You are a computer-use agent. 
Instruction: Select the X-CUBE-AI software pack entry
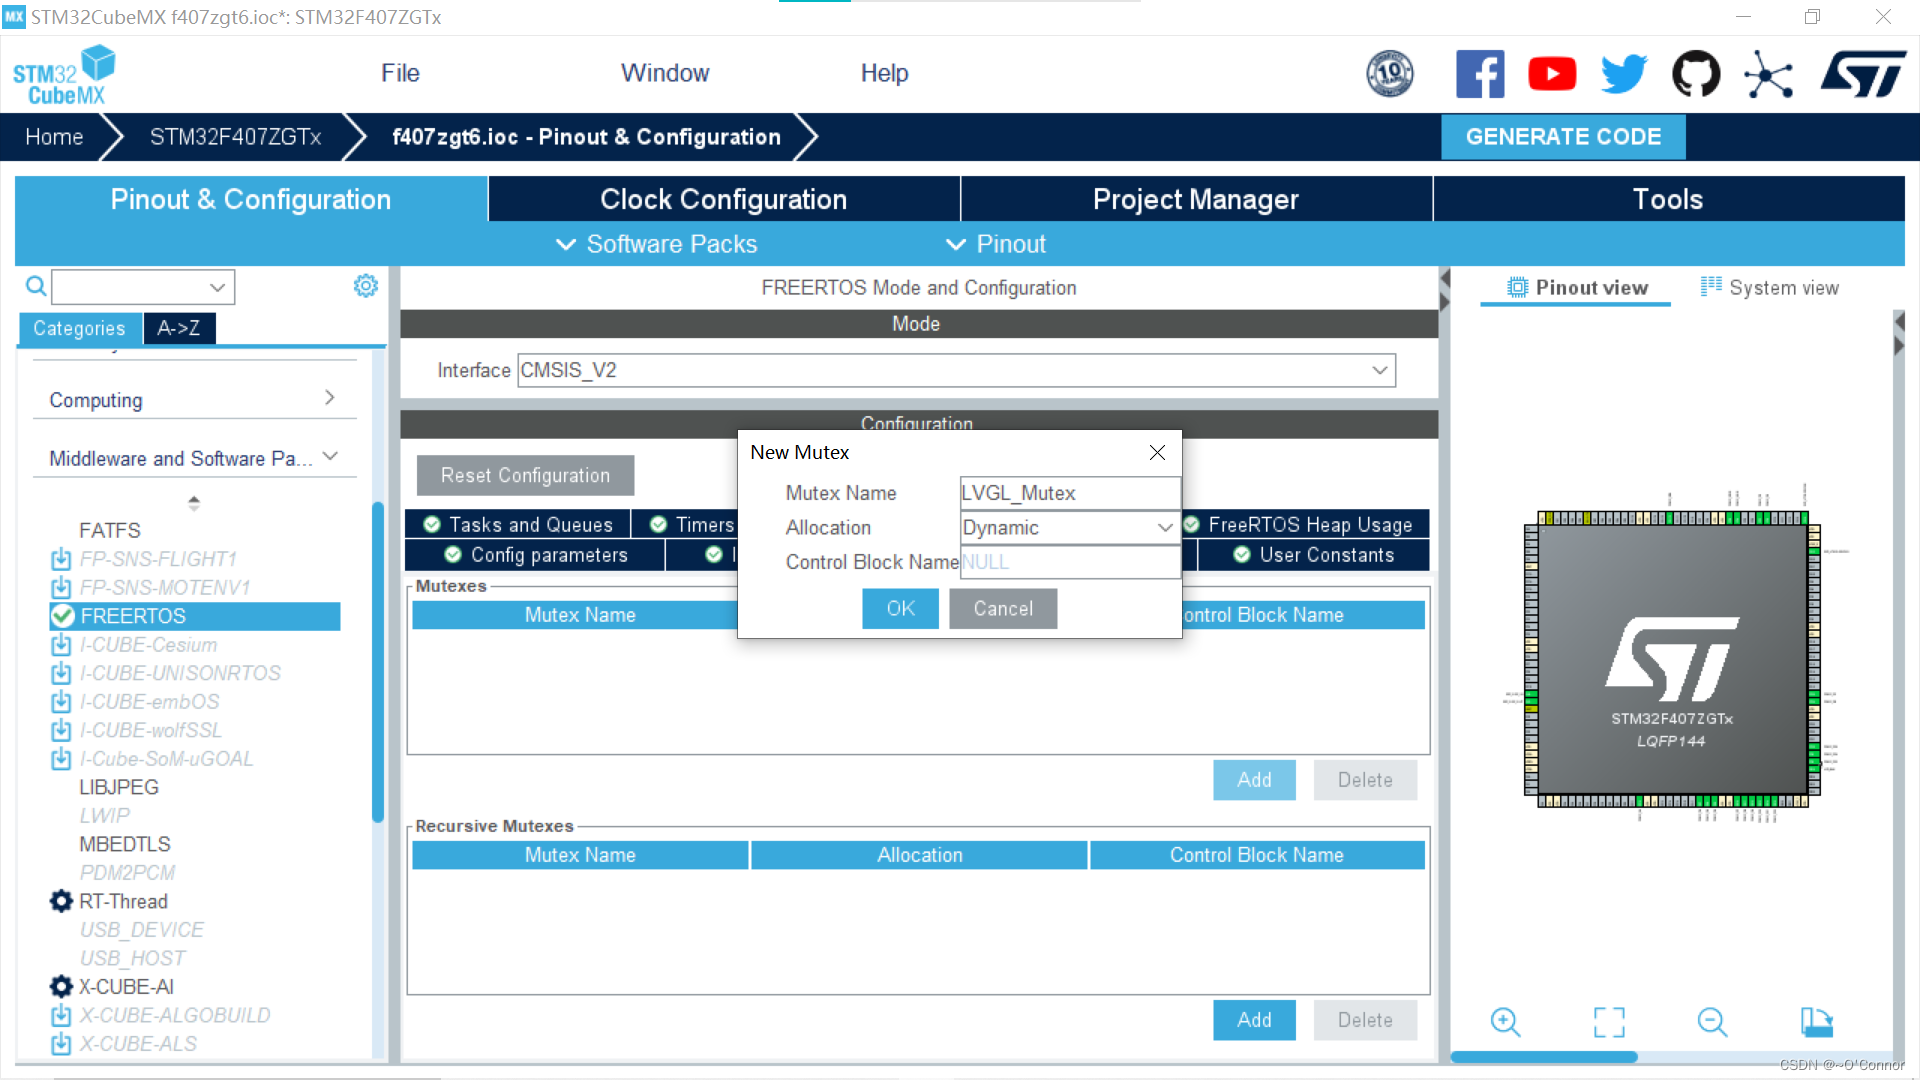126,986
